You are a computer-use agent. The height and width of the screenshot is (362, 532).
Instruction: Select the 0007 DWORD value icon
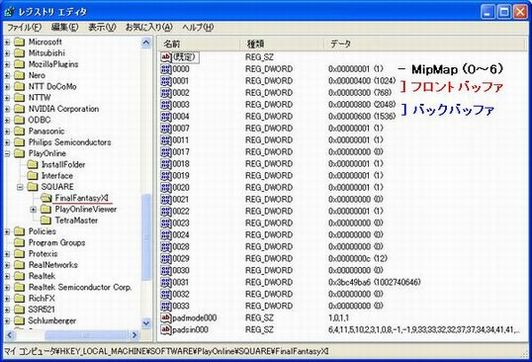point(166,128)
